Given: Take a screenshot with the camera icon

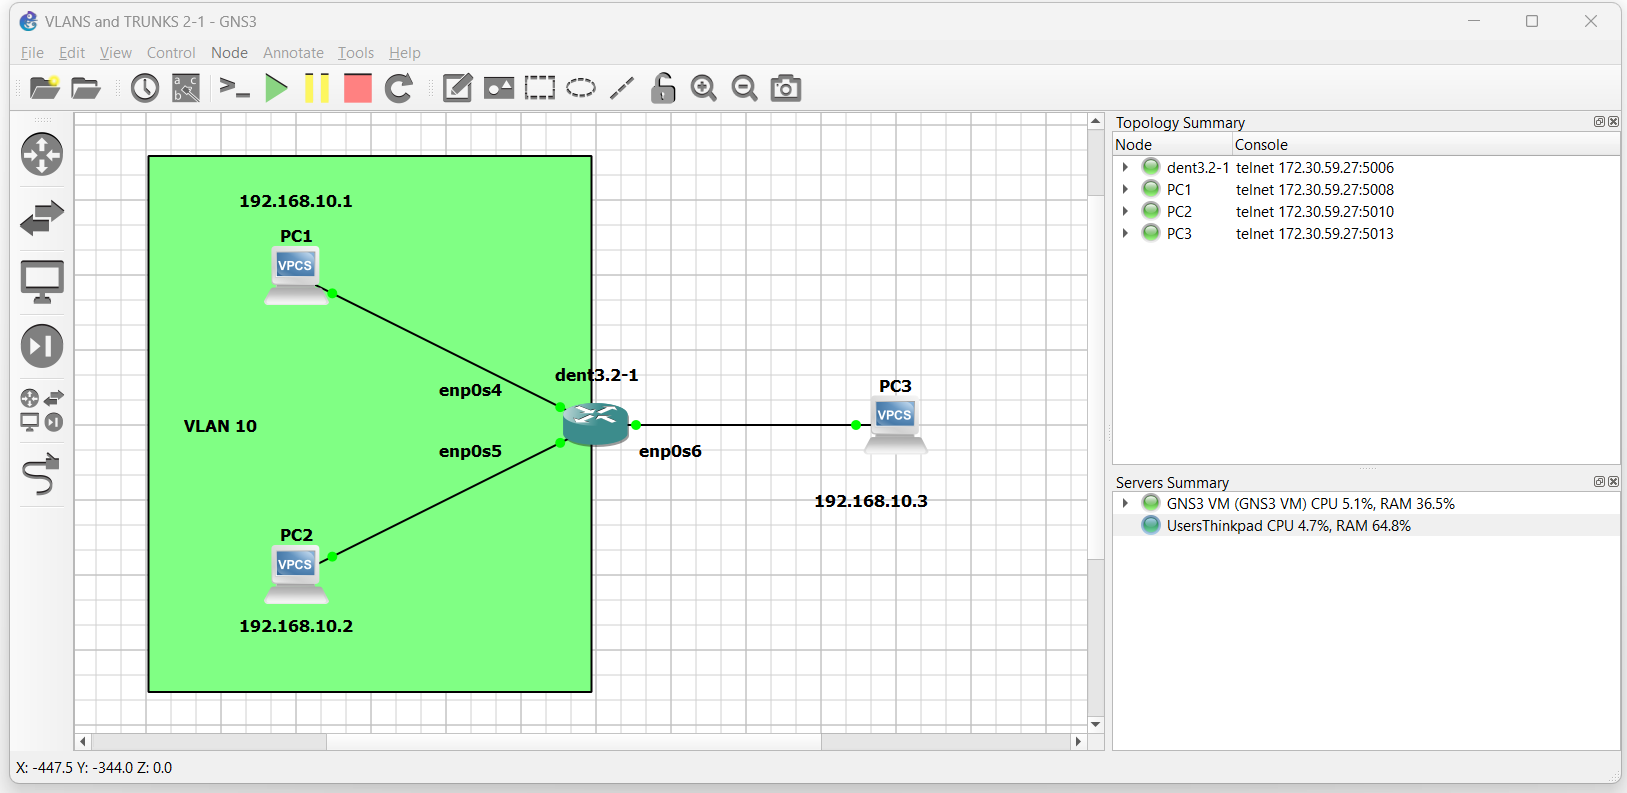Looking at the screenshot, I should [x=786, y=88].
